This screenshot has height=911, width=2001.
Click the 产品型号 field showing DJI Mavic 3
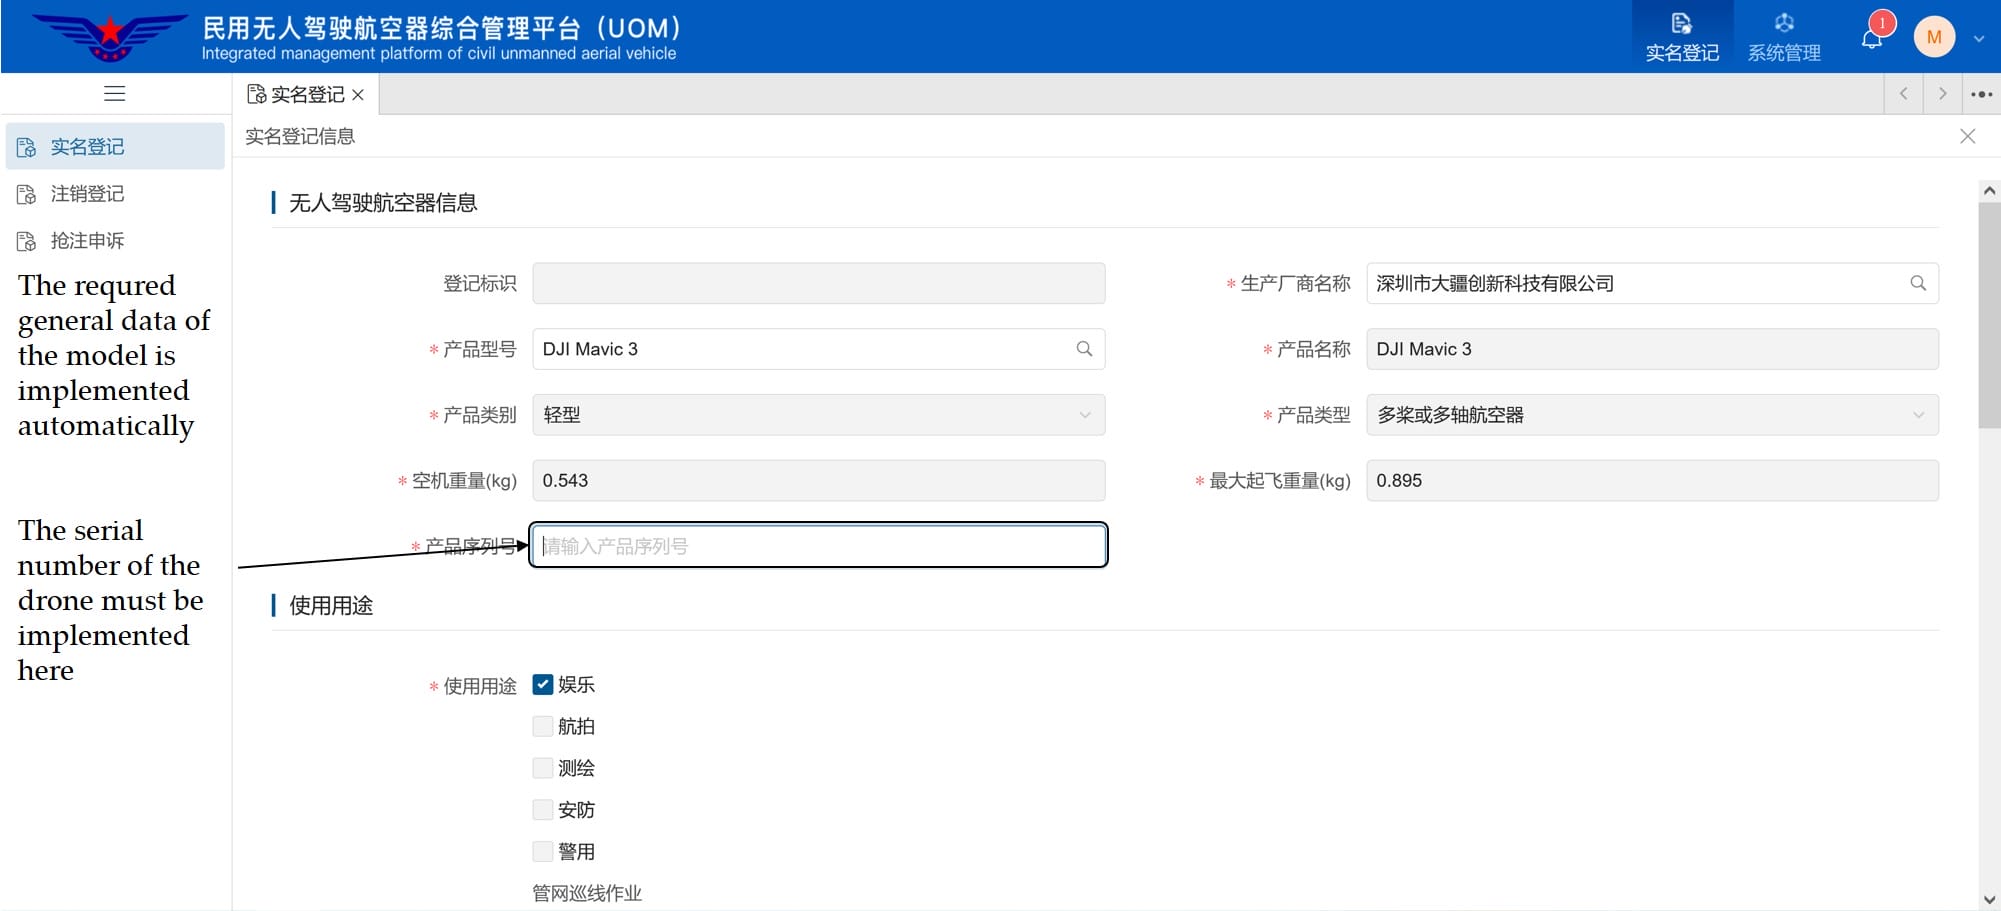coord(819,349)
